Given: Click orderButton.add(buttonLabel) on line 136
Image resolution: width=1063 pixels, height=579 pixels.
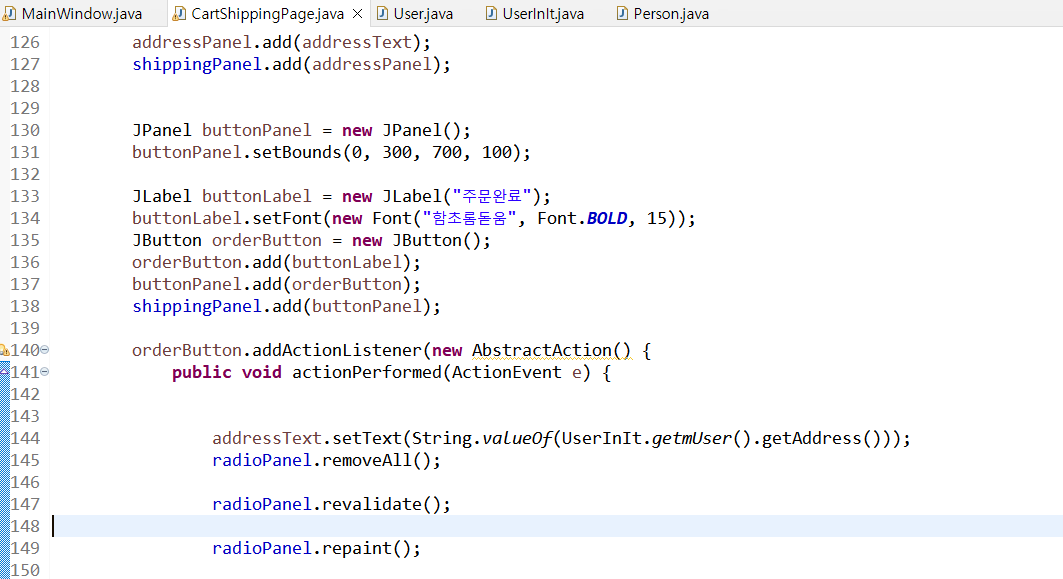Looking at the screenshot, I should [x=276, y=262].
